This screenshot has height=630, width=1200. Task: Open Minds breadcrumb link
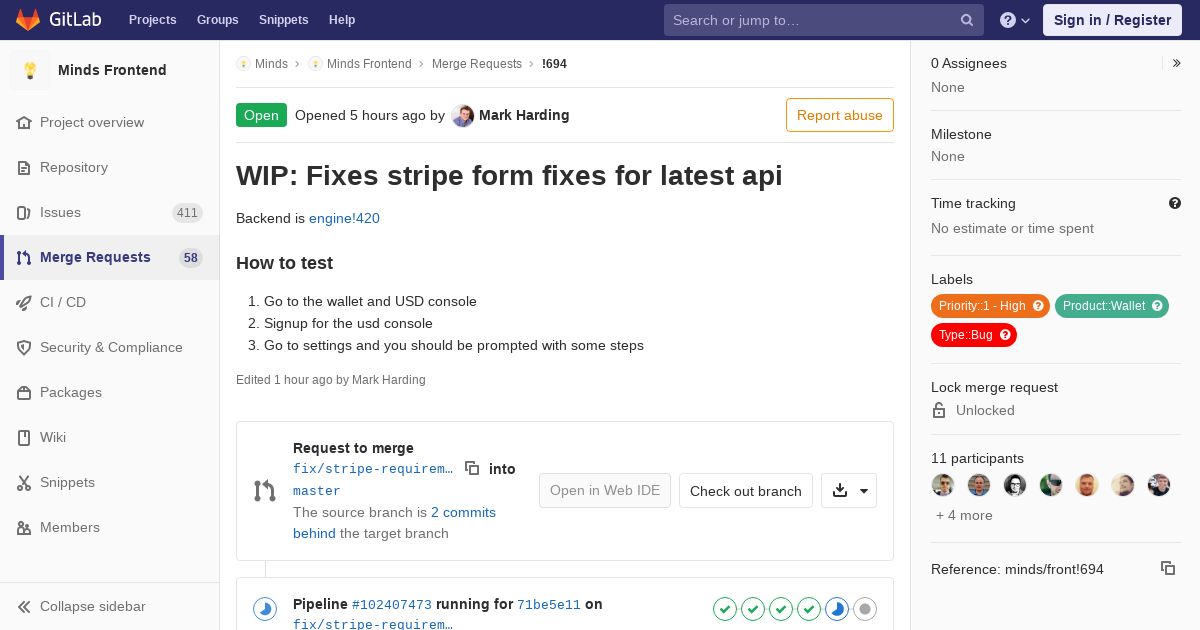(271, 64)
